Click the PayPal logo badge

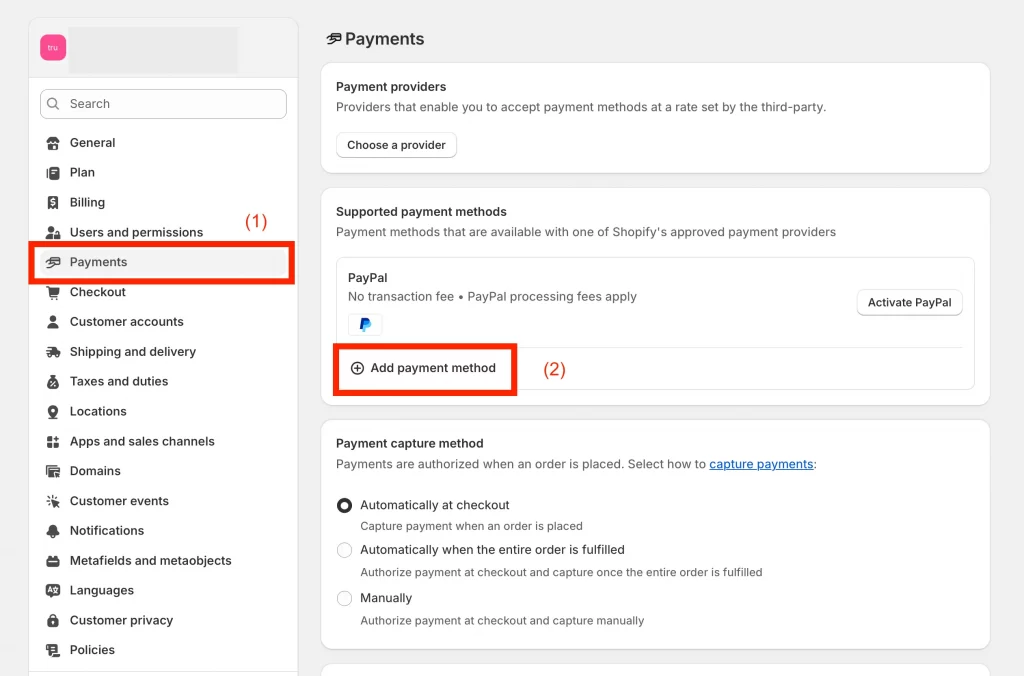coord(365,324)
